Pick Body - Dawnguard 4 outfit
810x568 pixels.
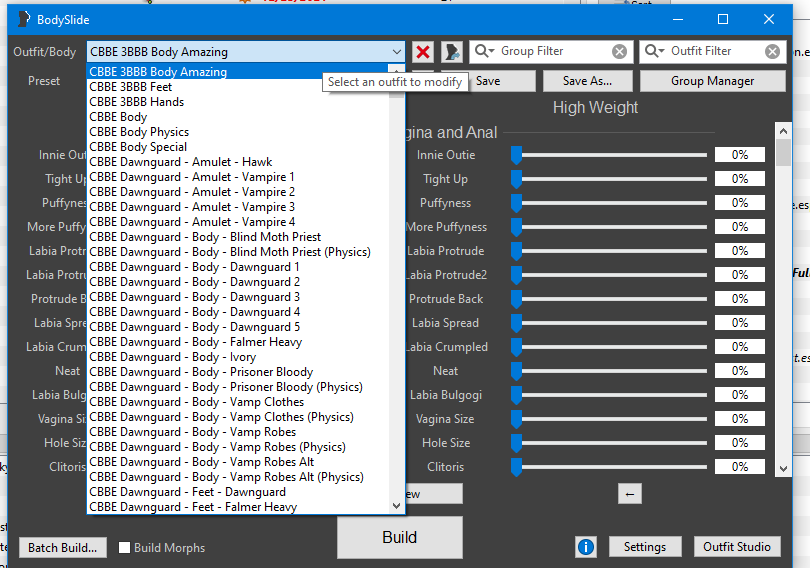(237, 311)
